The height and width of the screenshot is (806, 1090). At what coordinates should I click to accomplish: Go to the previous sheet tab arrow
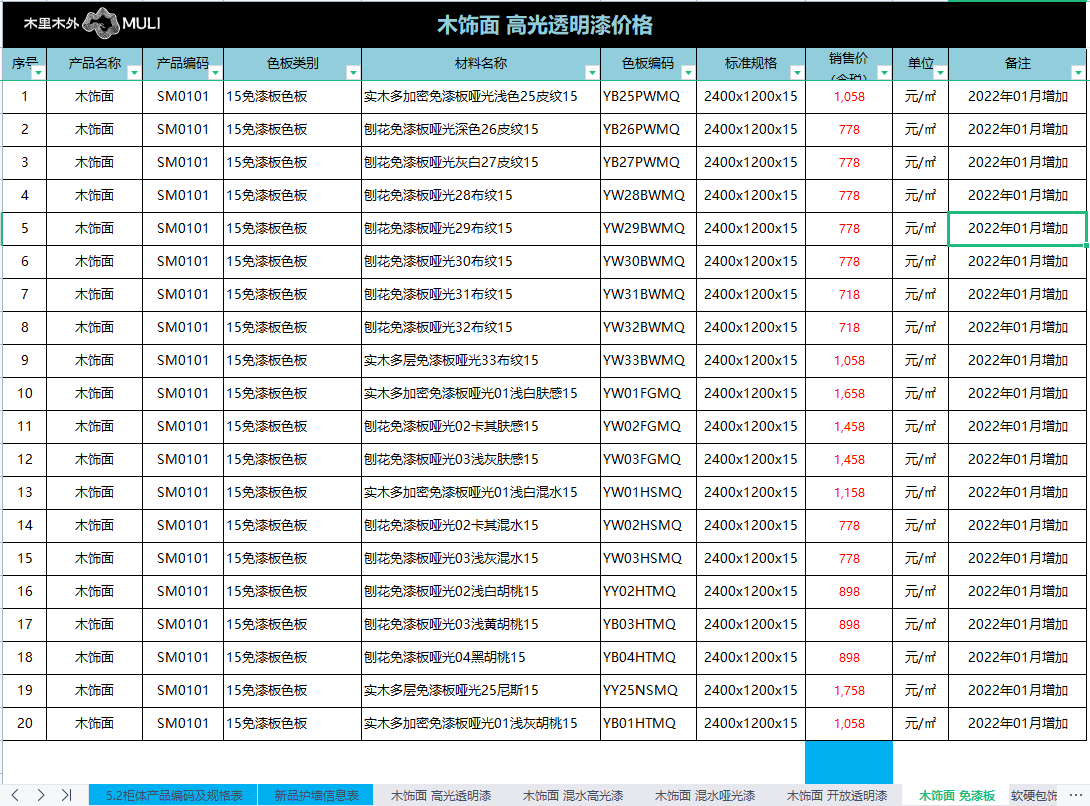(x=15, y=795)
